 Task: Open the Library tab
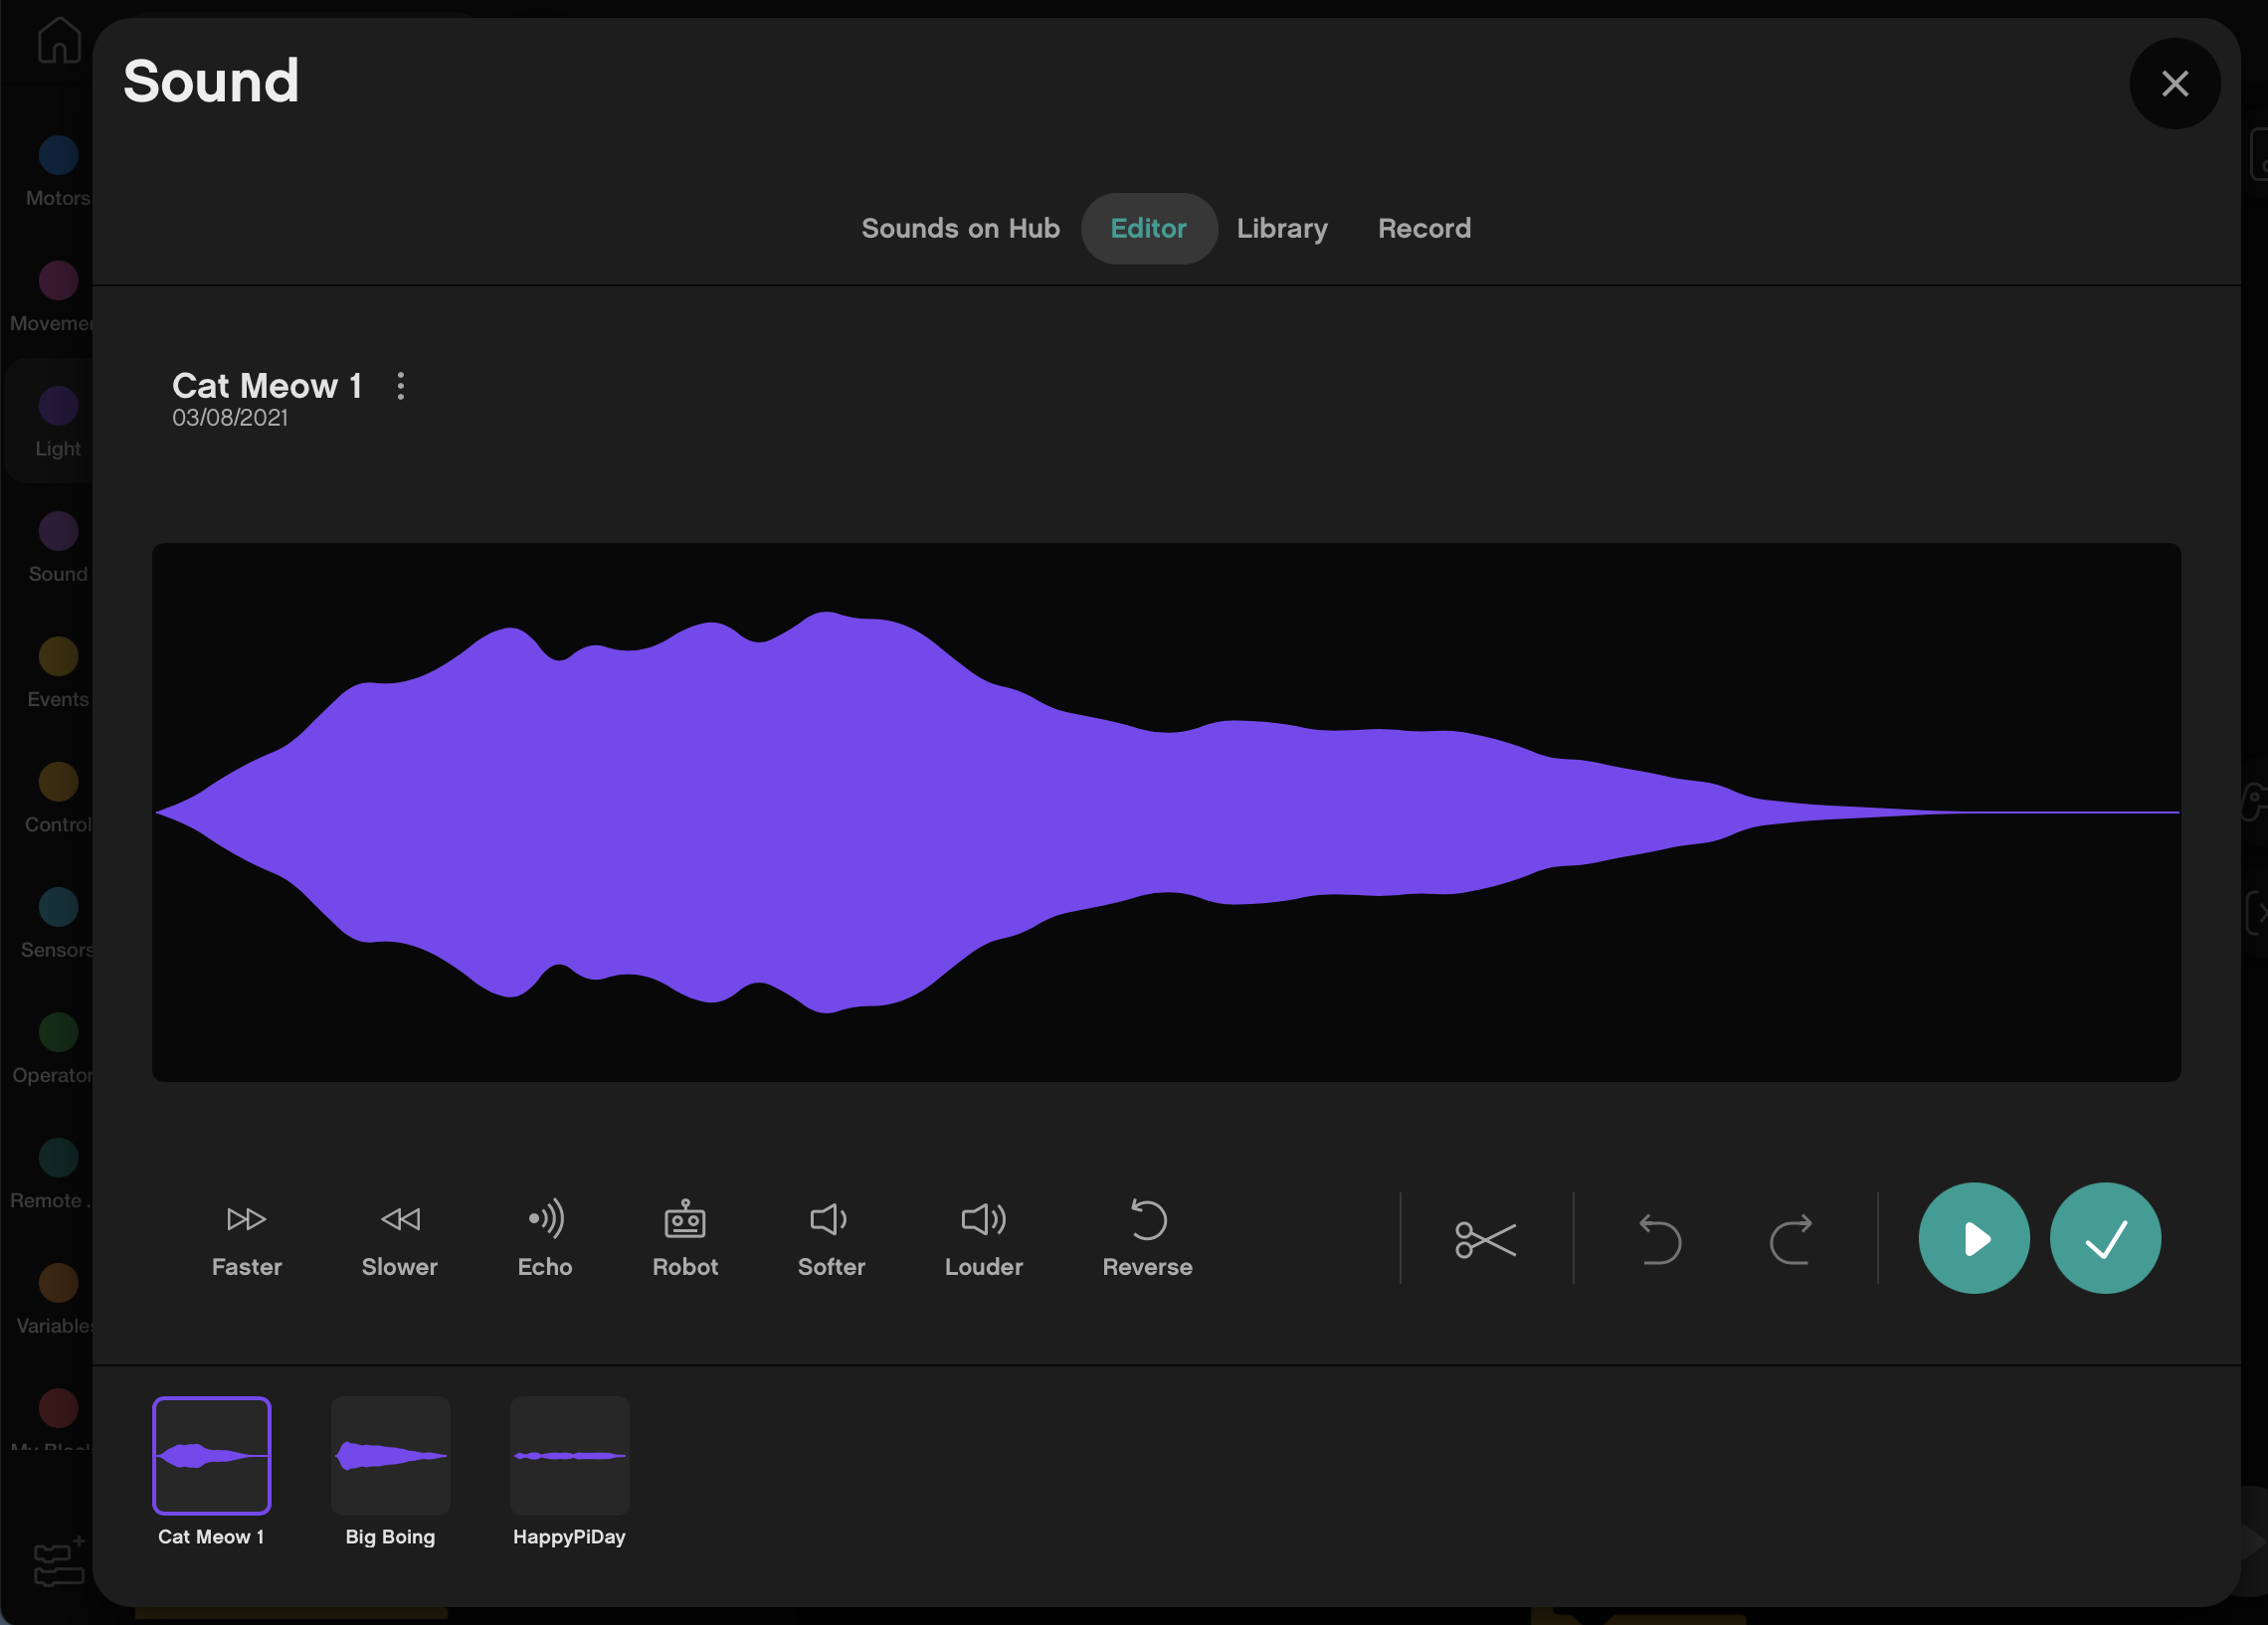1282,228
